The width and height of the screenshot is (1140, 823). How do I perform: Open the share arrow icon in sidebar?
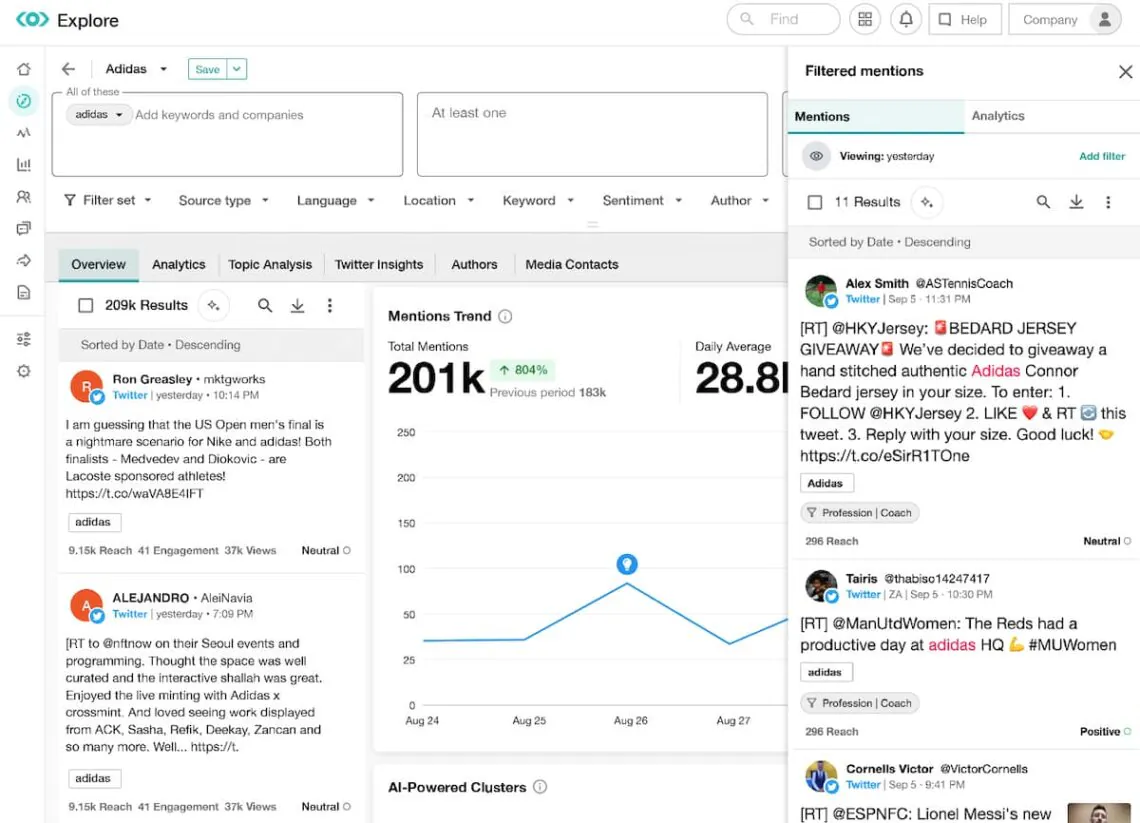point(24,260)
